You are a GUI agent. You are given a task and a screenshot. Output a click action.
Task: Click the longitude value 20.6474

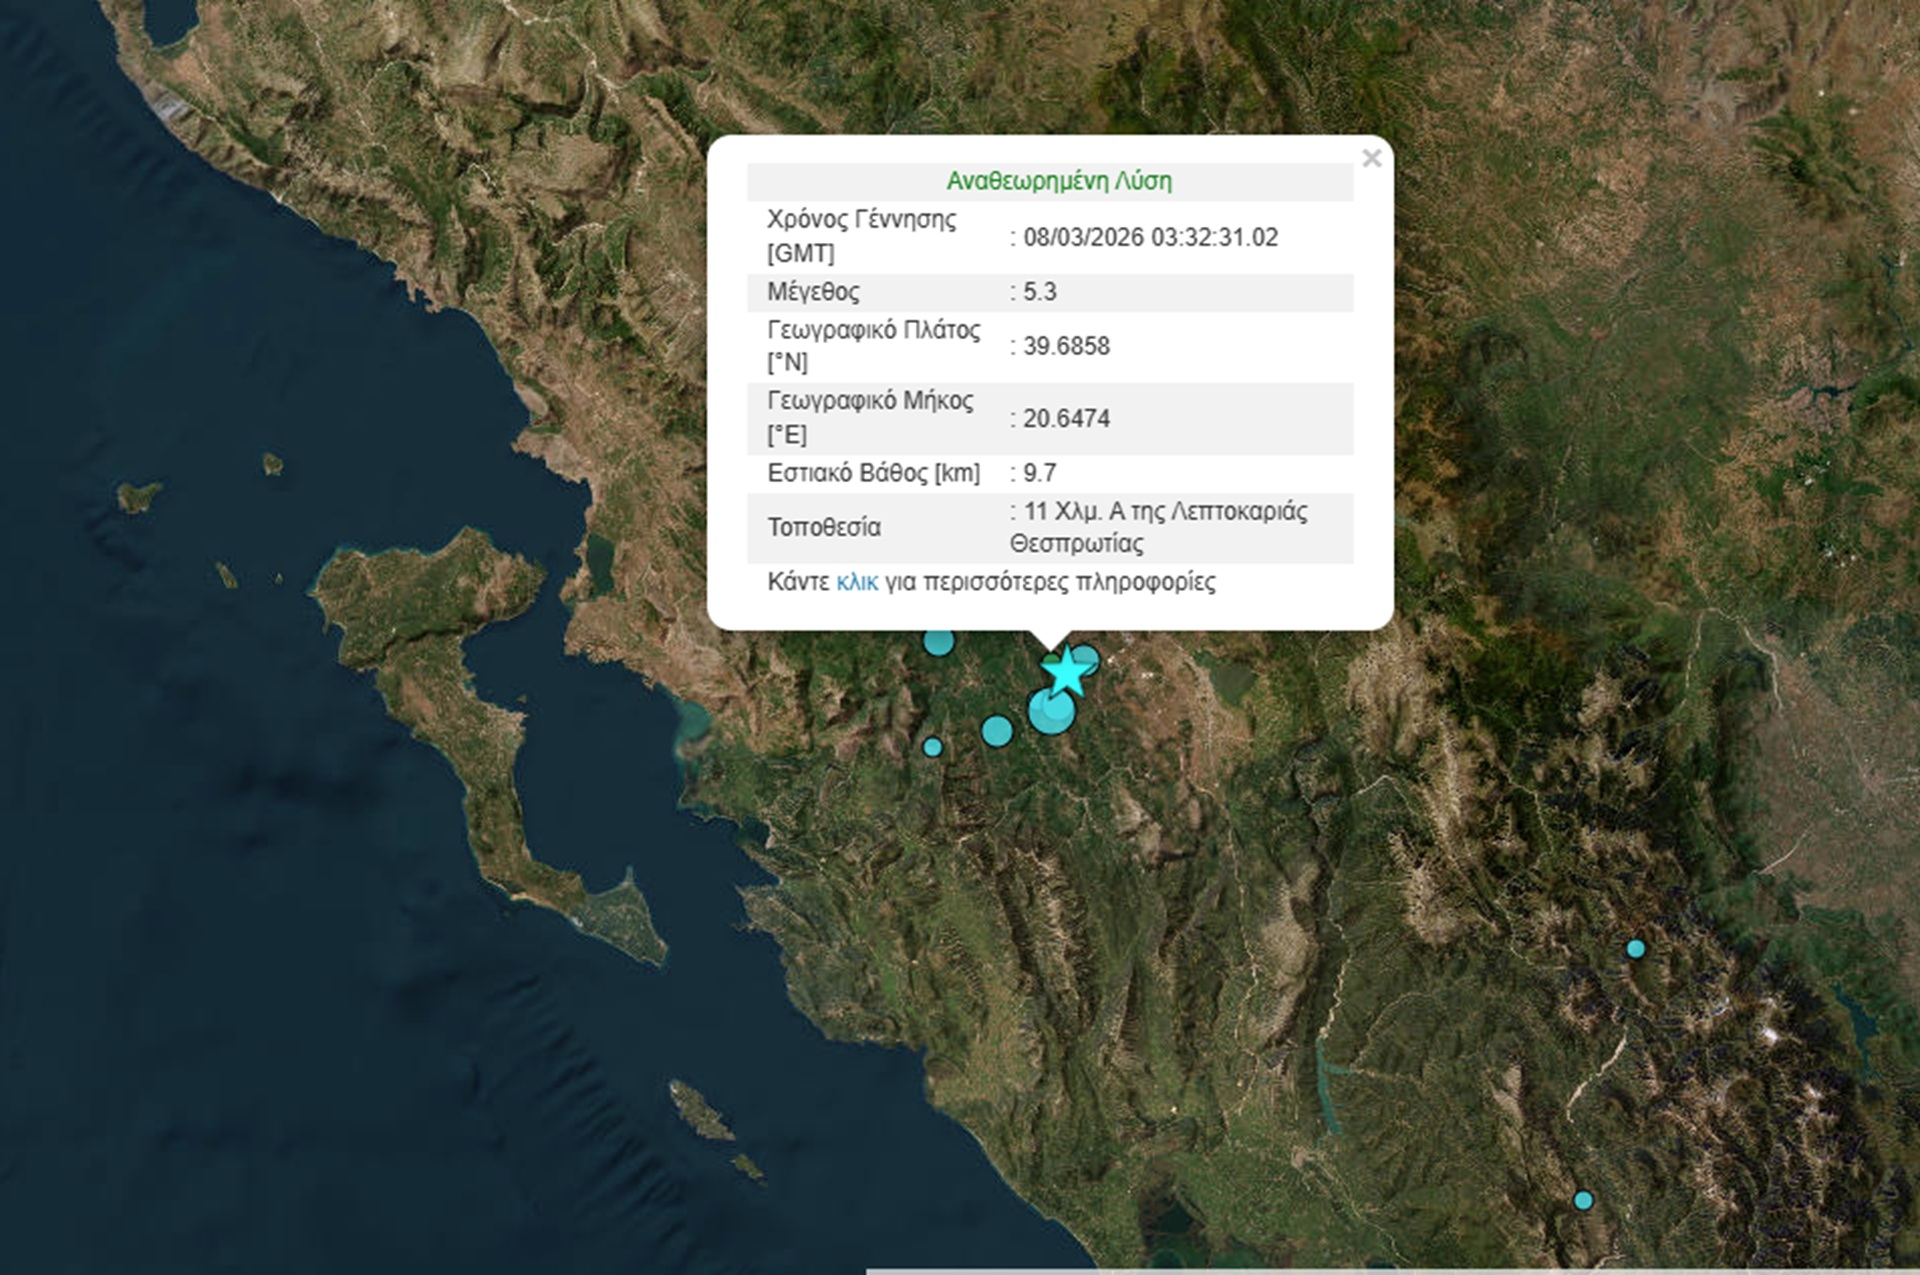click(1066, 418)
